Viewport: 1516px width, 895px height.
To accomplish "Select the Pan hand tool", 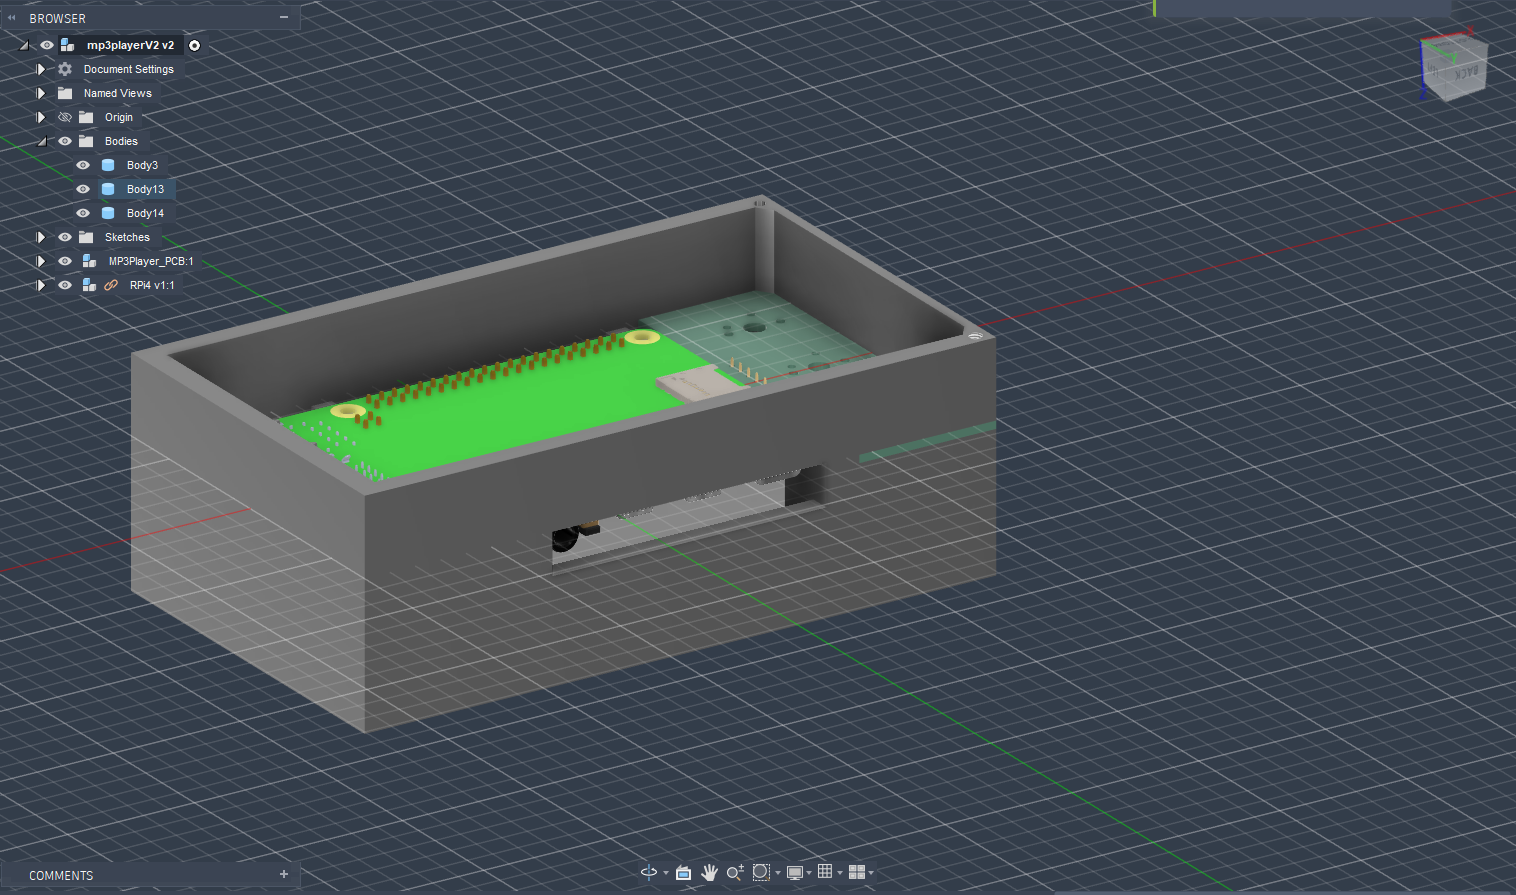I will (x=710, y=872).
